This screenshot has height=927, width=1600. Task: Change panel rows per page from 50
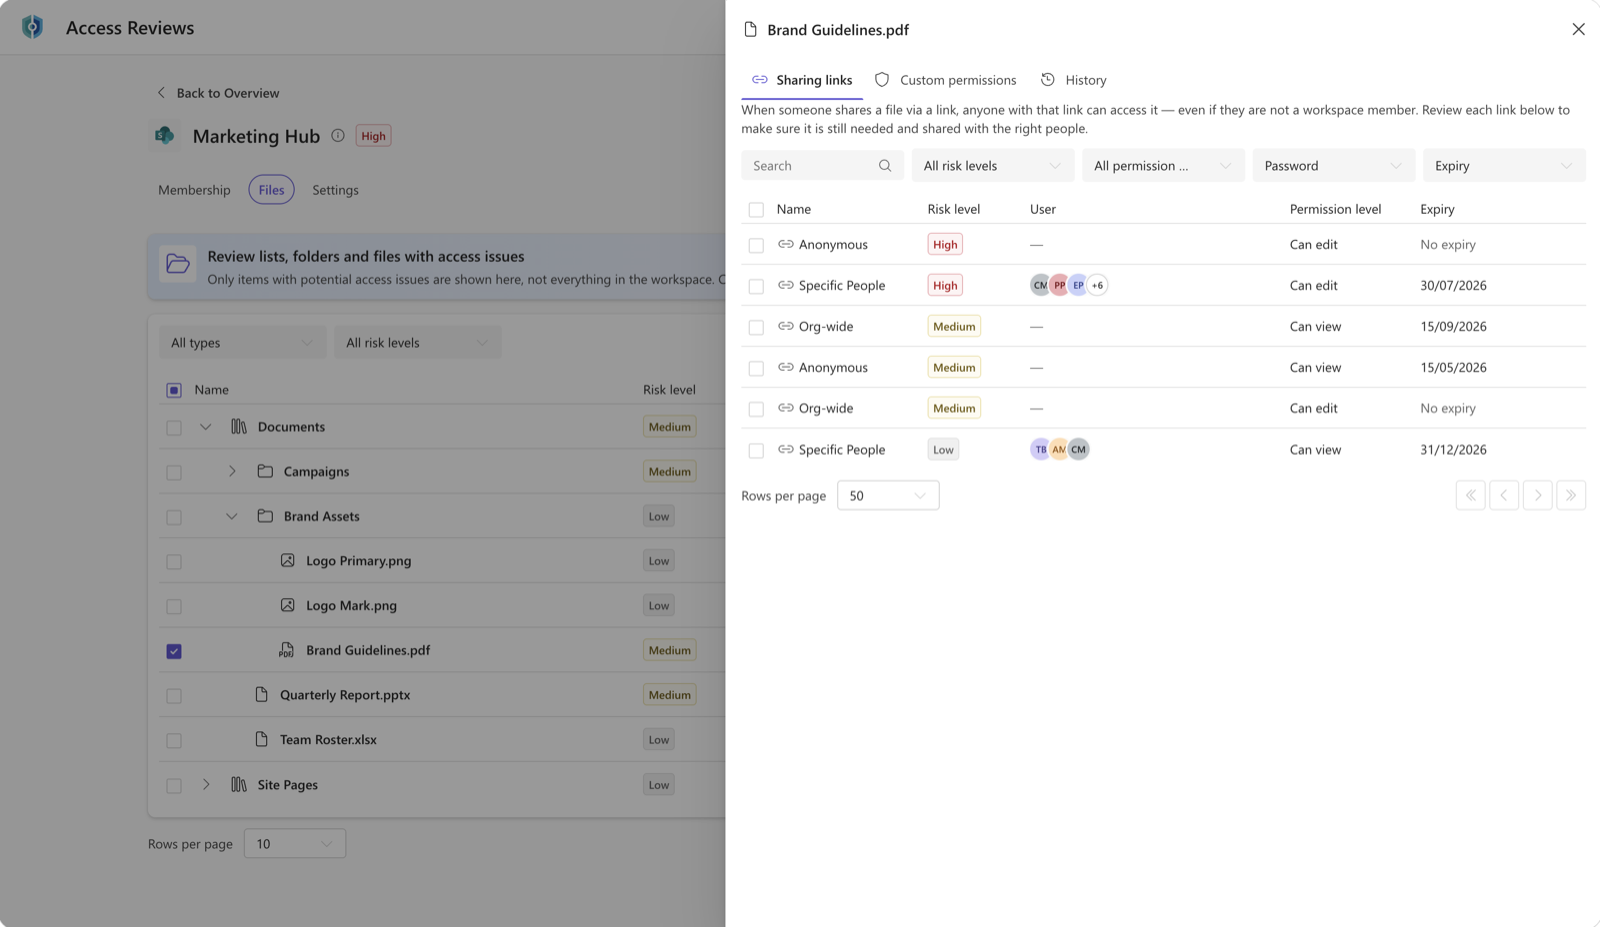[888, 495]
